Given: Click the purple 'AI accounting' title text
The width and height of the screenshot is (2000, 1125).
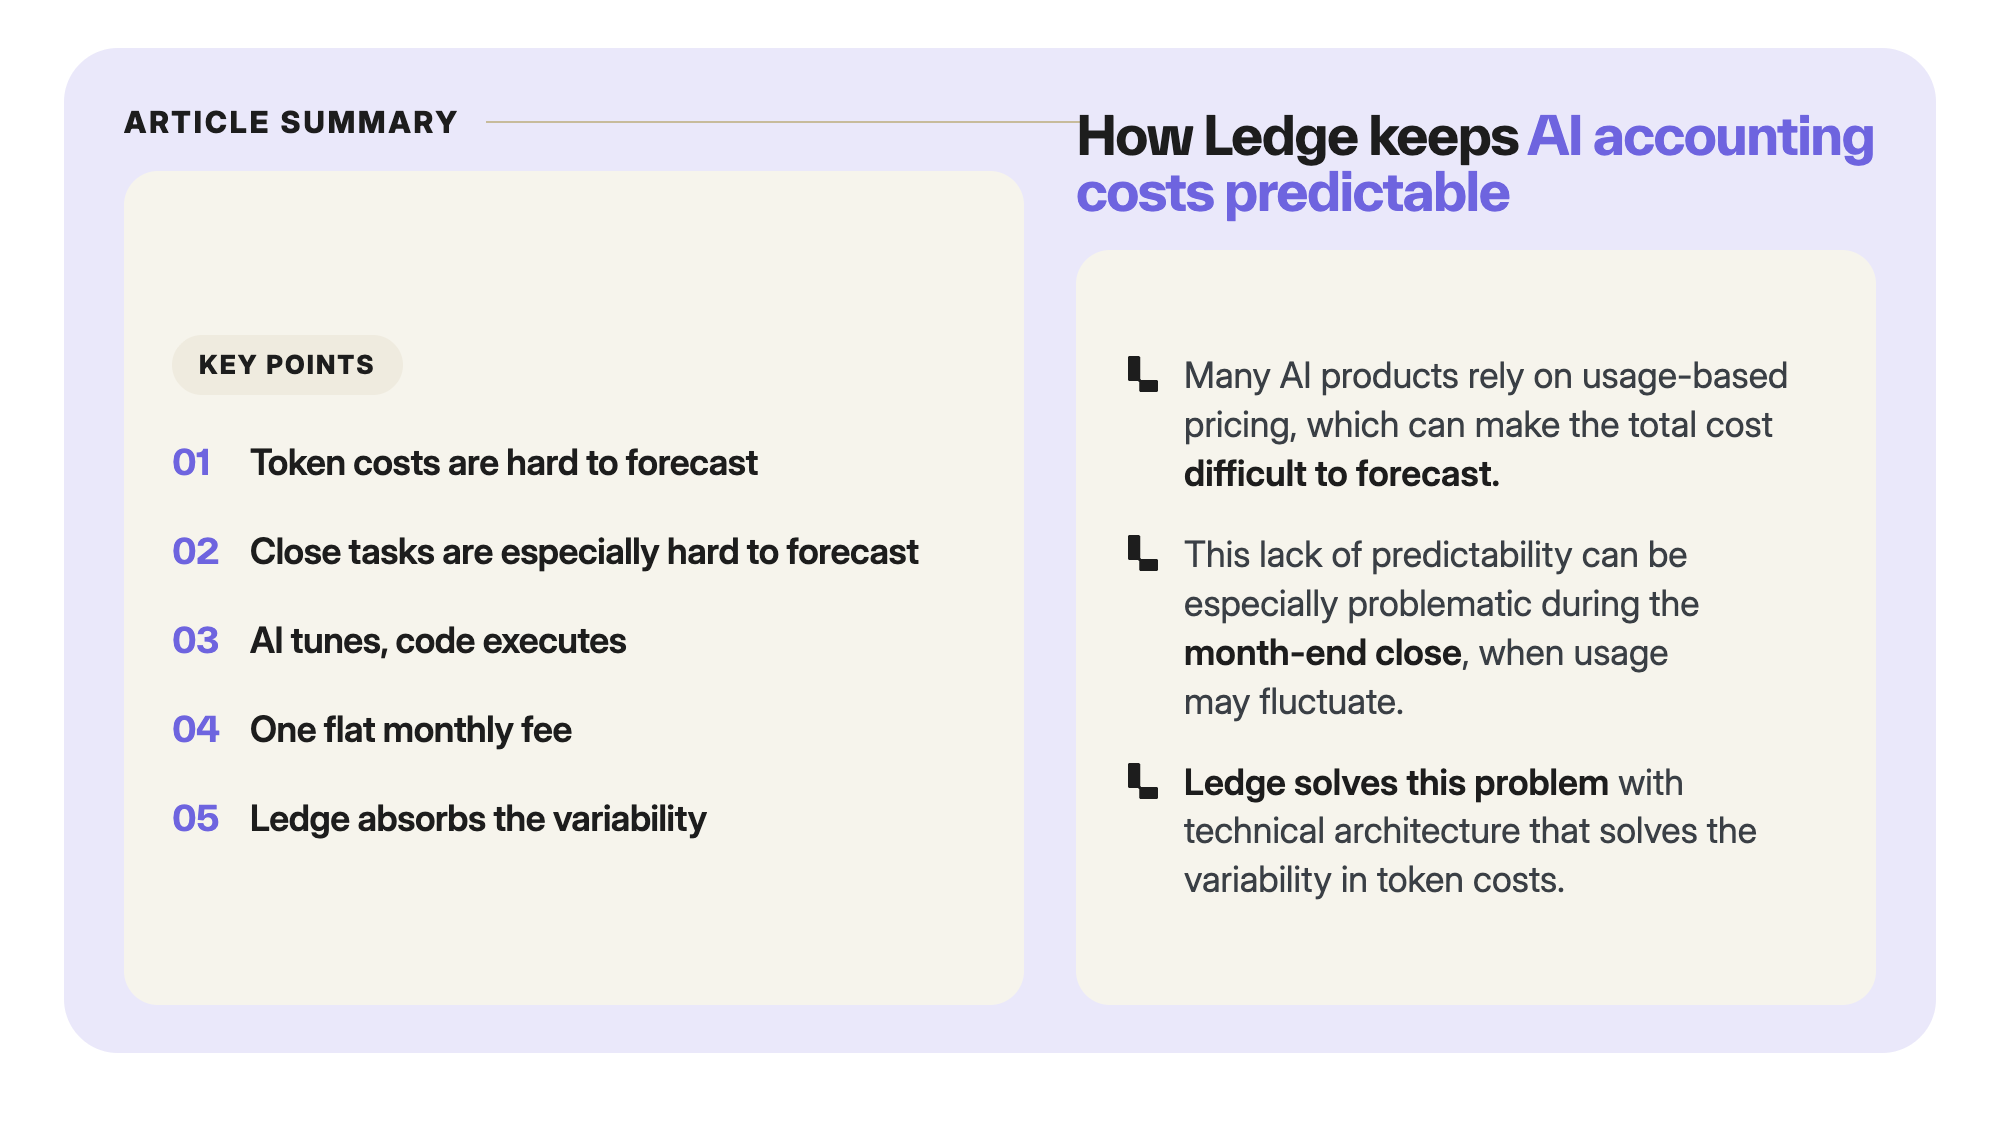Looking at the screenshot, I should [x=1701, y=136].
